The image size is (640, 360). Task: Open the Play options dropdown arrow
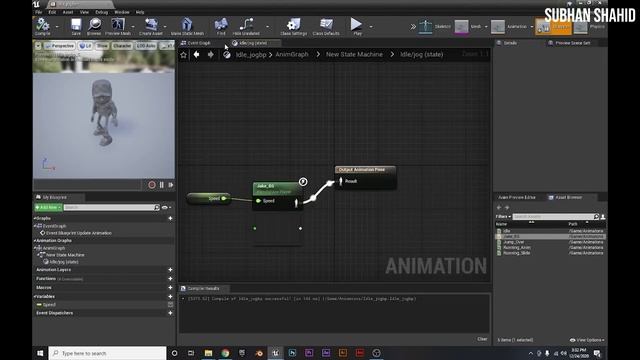[x=371, y=27]
